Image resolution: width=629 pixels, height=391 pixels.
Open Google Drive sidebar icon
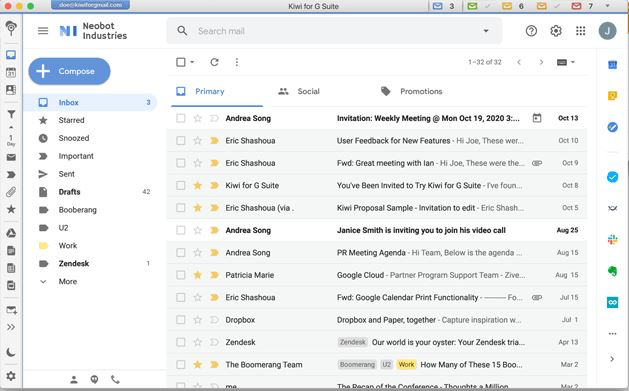tap(11, 233)
